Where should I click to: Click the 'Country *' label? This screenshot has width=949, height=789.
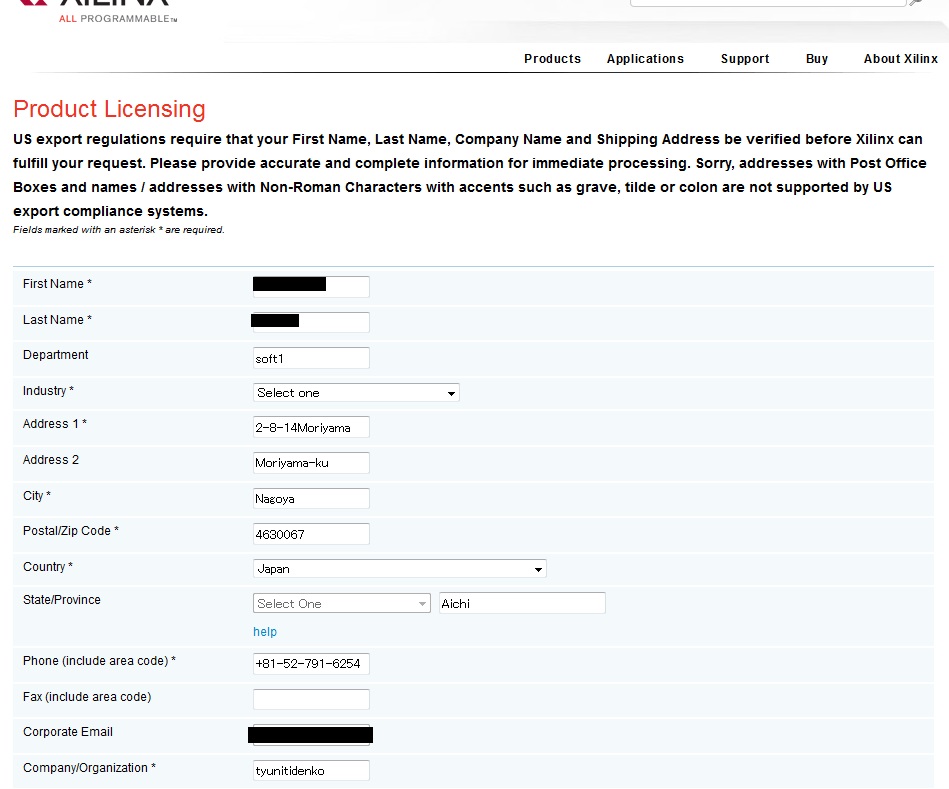pos(48,567)
